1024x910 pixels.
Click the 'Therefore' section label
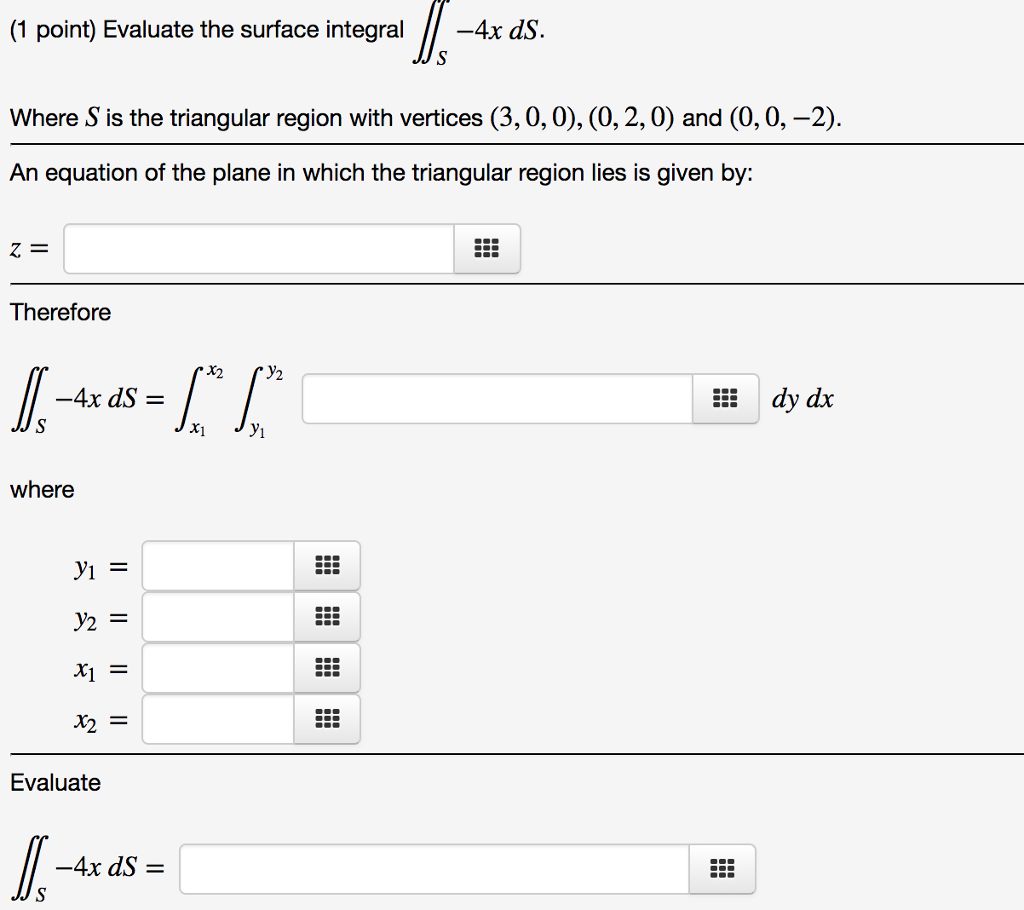60,312
